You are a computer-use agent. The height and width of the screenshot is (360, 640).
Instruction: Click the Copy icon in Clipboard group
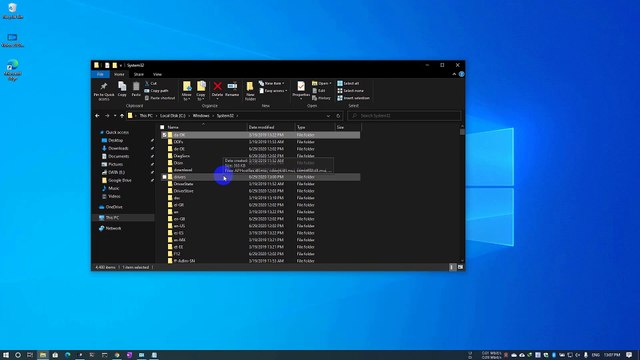[x=122, y=86]
